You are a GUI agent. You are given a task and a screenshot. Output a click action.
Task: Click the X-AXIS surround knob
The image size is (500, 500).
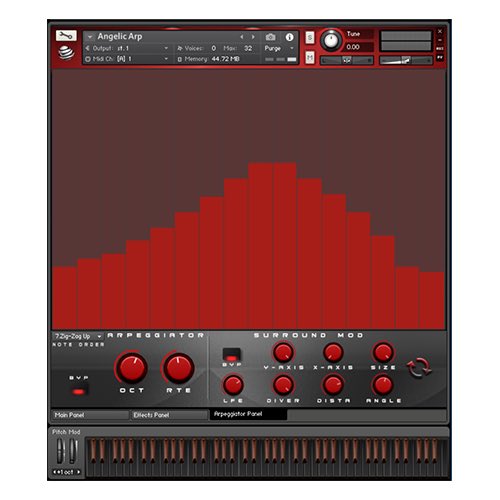(x=333, y=352)
